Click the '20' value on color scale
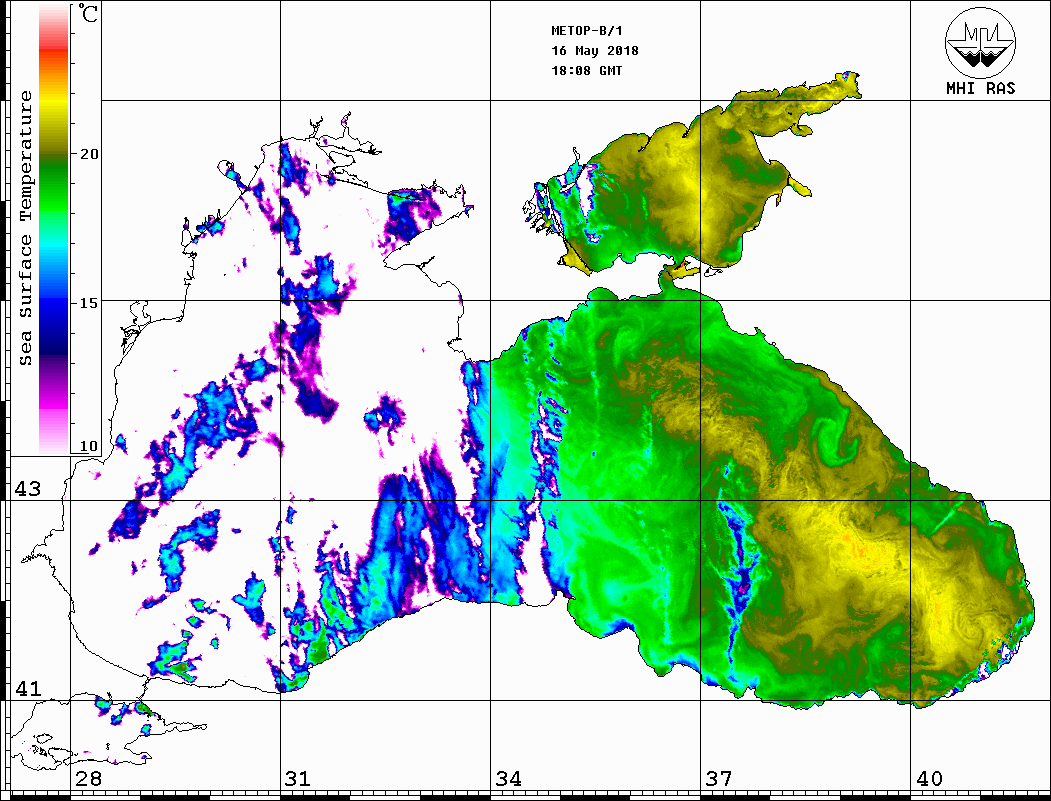Viewport: 1051px width, 801px height. pyautogui.click(x=89, y=154)
